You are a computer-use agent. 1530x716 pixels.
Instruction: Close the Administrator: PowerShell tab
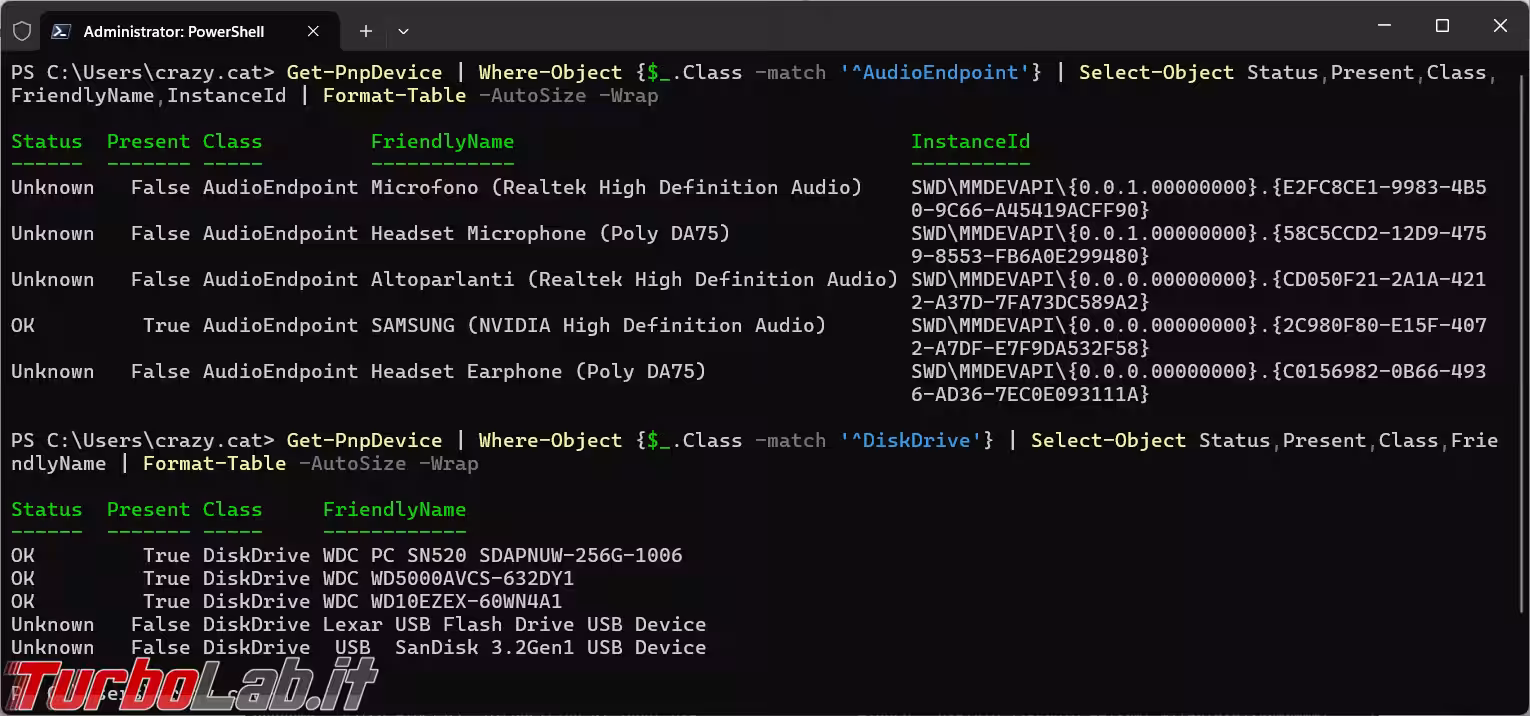point(313,31)
